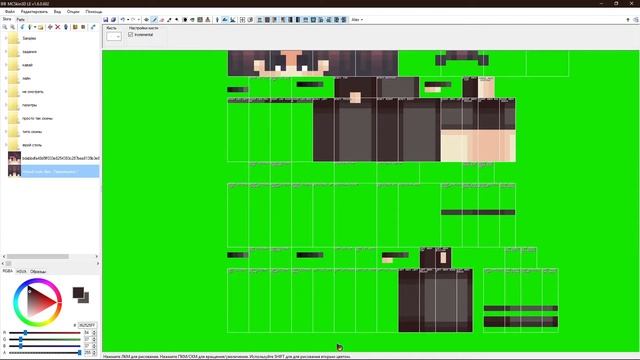This screenshot has height=360, width=640.
Task: Expand the kawaii folder
Action: point(6,65)
